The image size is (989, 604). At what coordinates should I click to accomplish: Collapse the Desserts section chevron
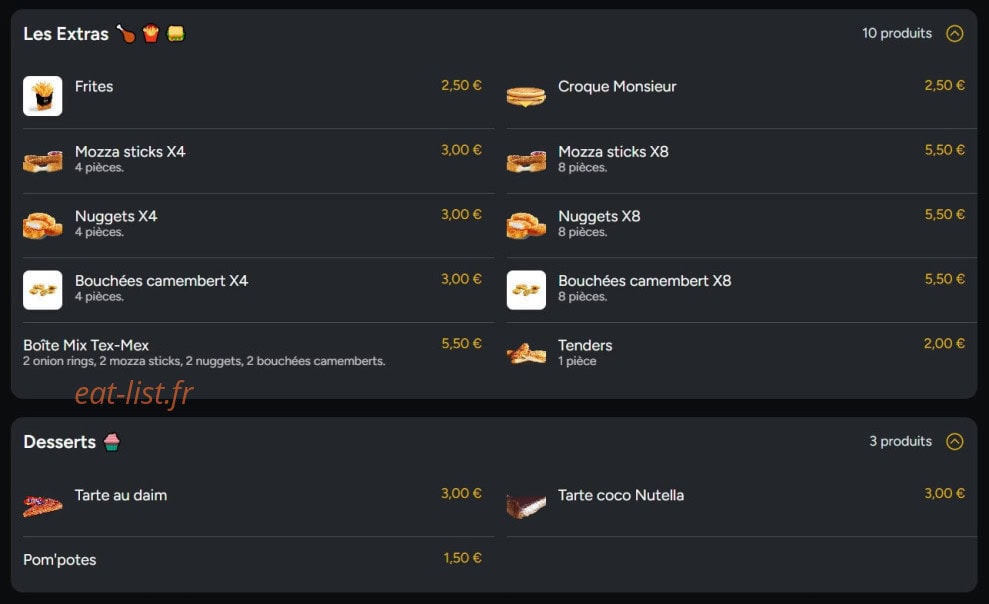tap(954, 441)
